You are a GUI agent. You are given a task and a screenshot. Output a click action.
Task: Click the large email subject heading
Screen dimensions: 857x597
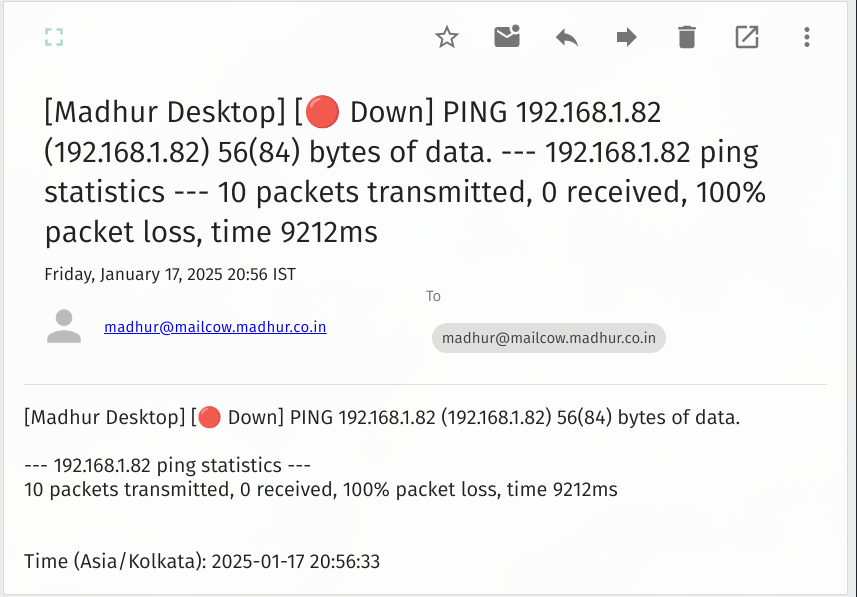point(404,172)
